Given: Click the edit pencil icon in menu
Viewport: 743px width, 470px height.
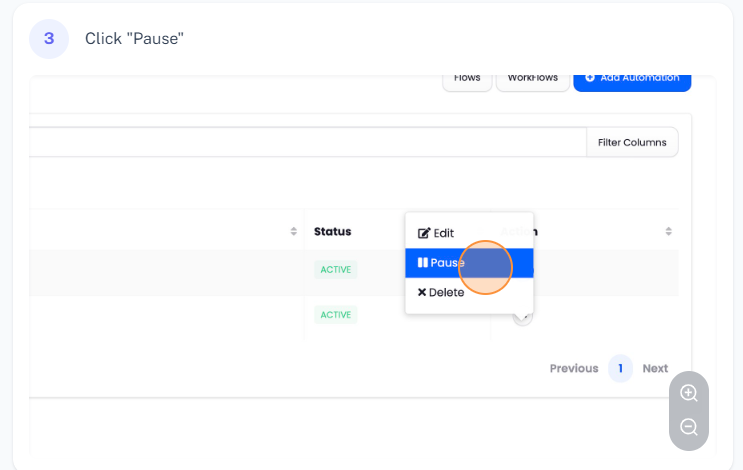Looking at the screenshot, I should tap(423, 233).
